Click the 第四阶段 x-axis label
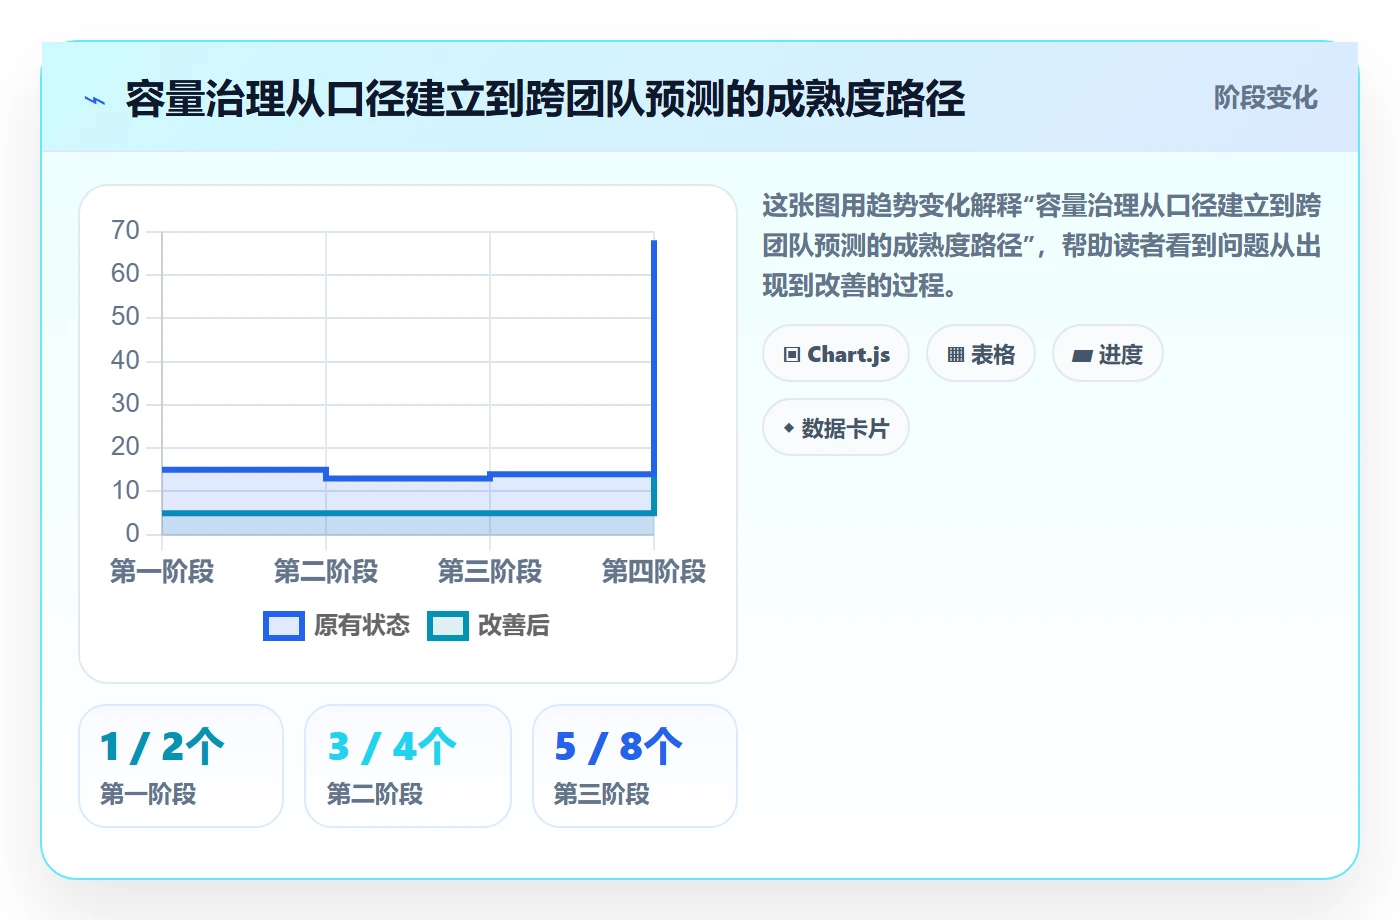Viewport: 1400px width, 920px height. (x=654, y=572)
